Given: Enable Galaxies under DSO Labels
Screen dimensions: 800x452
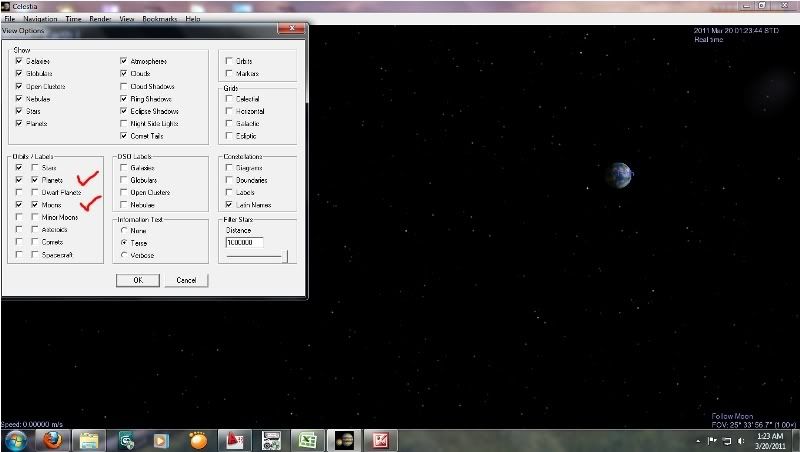Looking at the screenshot, I should click(123, 167).
